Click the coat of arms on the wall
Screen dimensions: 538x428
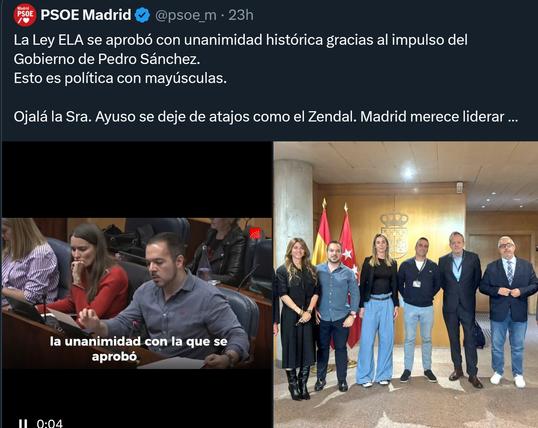(x=395, y=233)
